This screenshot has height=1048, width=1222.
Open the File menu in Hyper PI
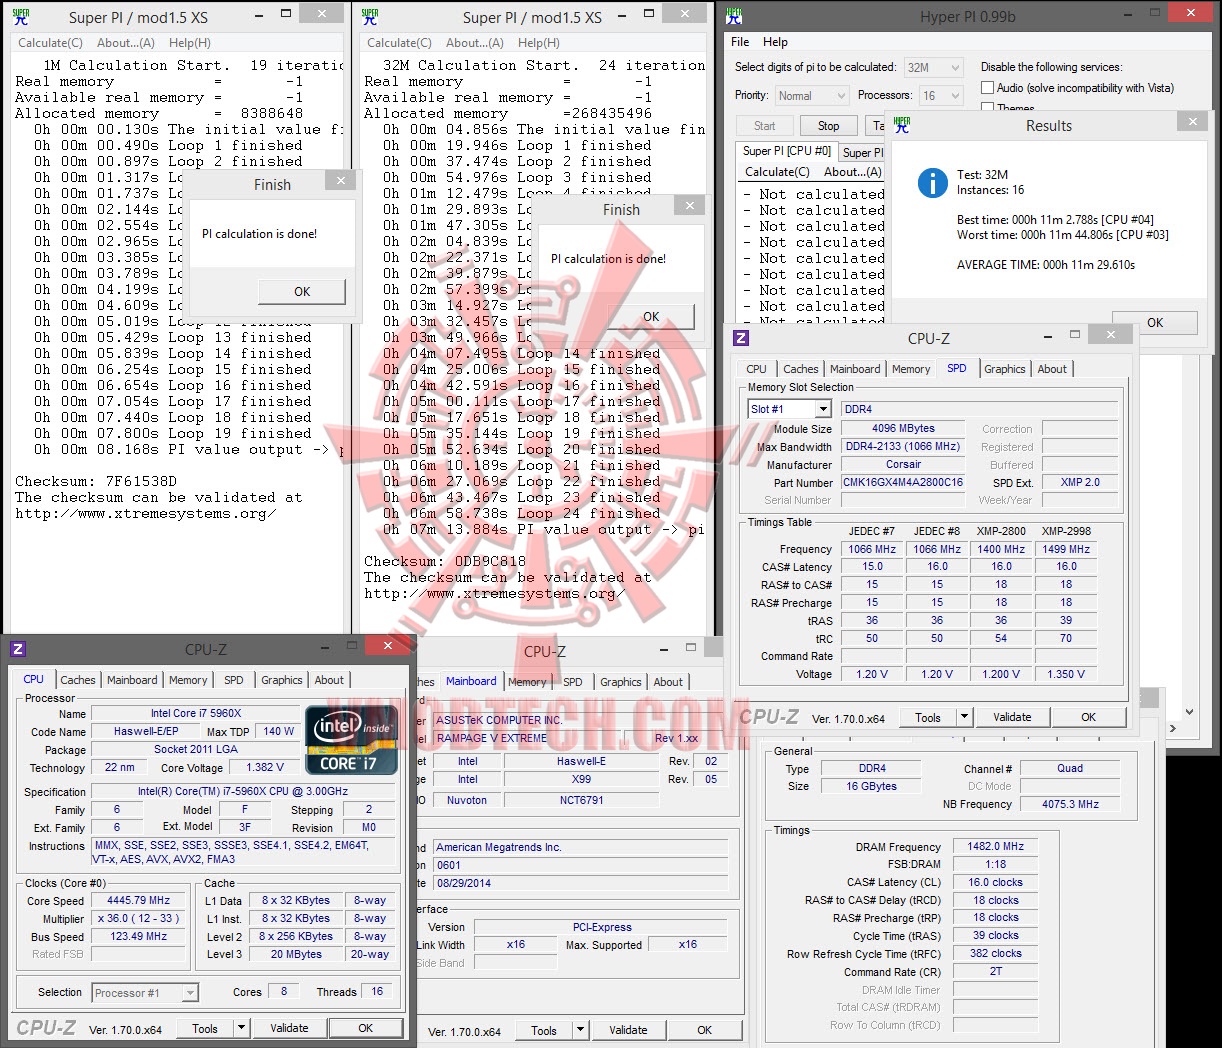740,42
